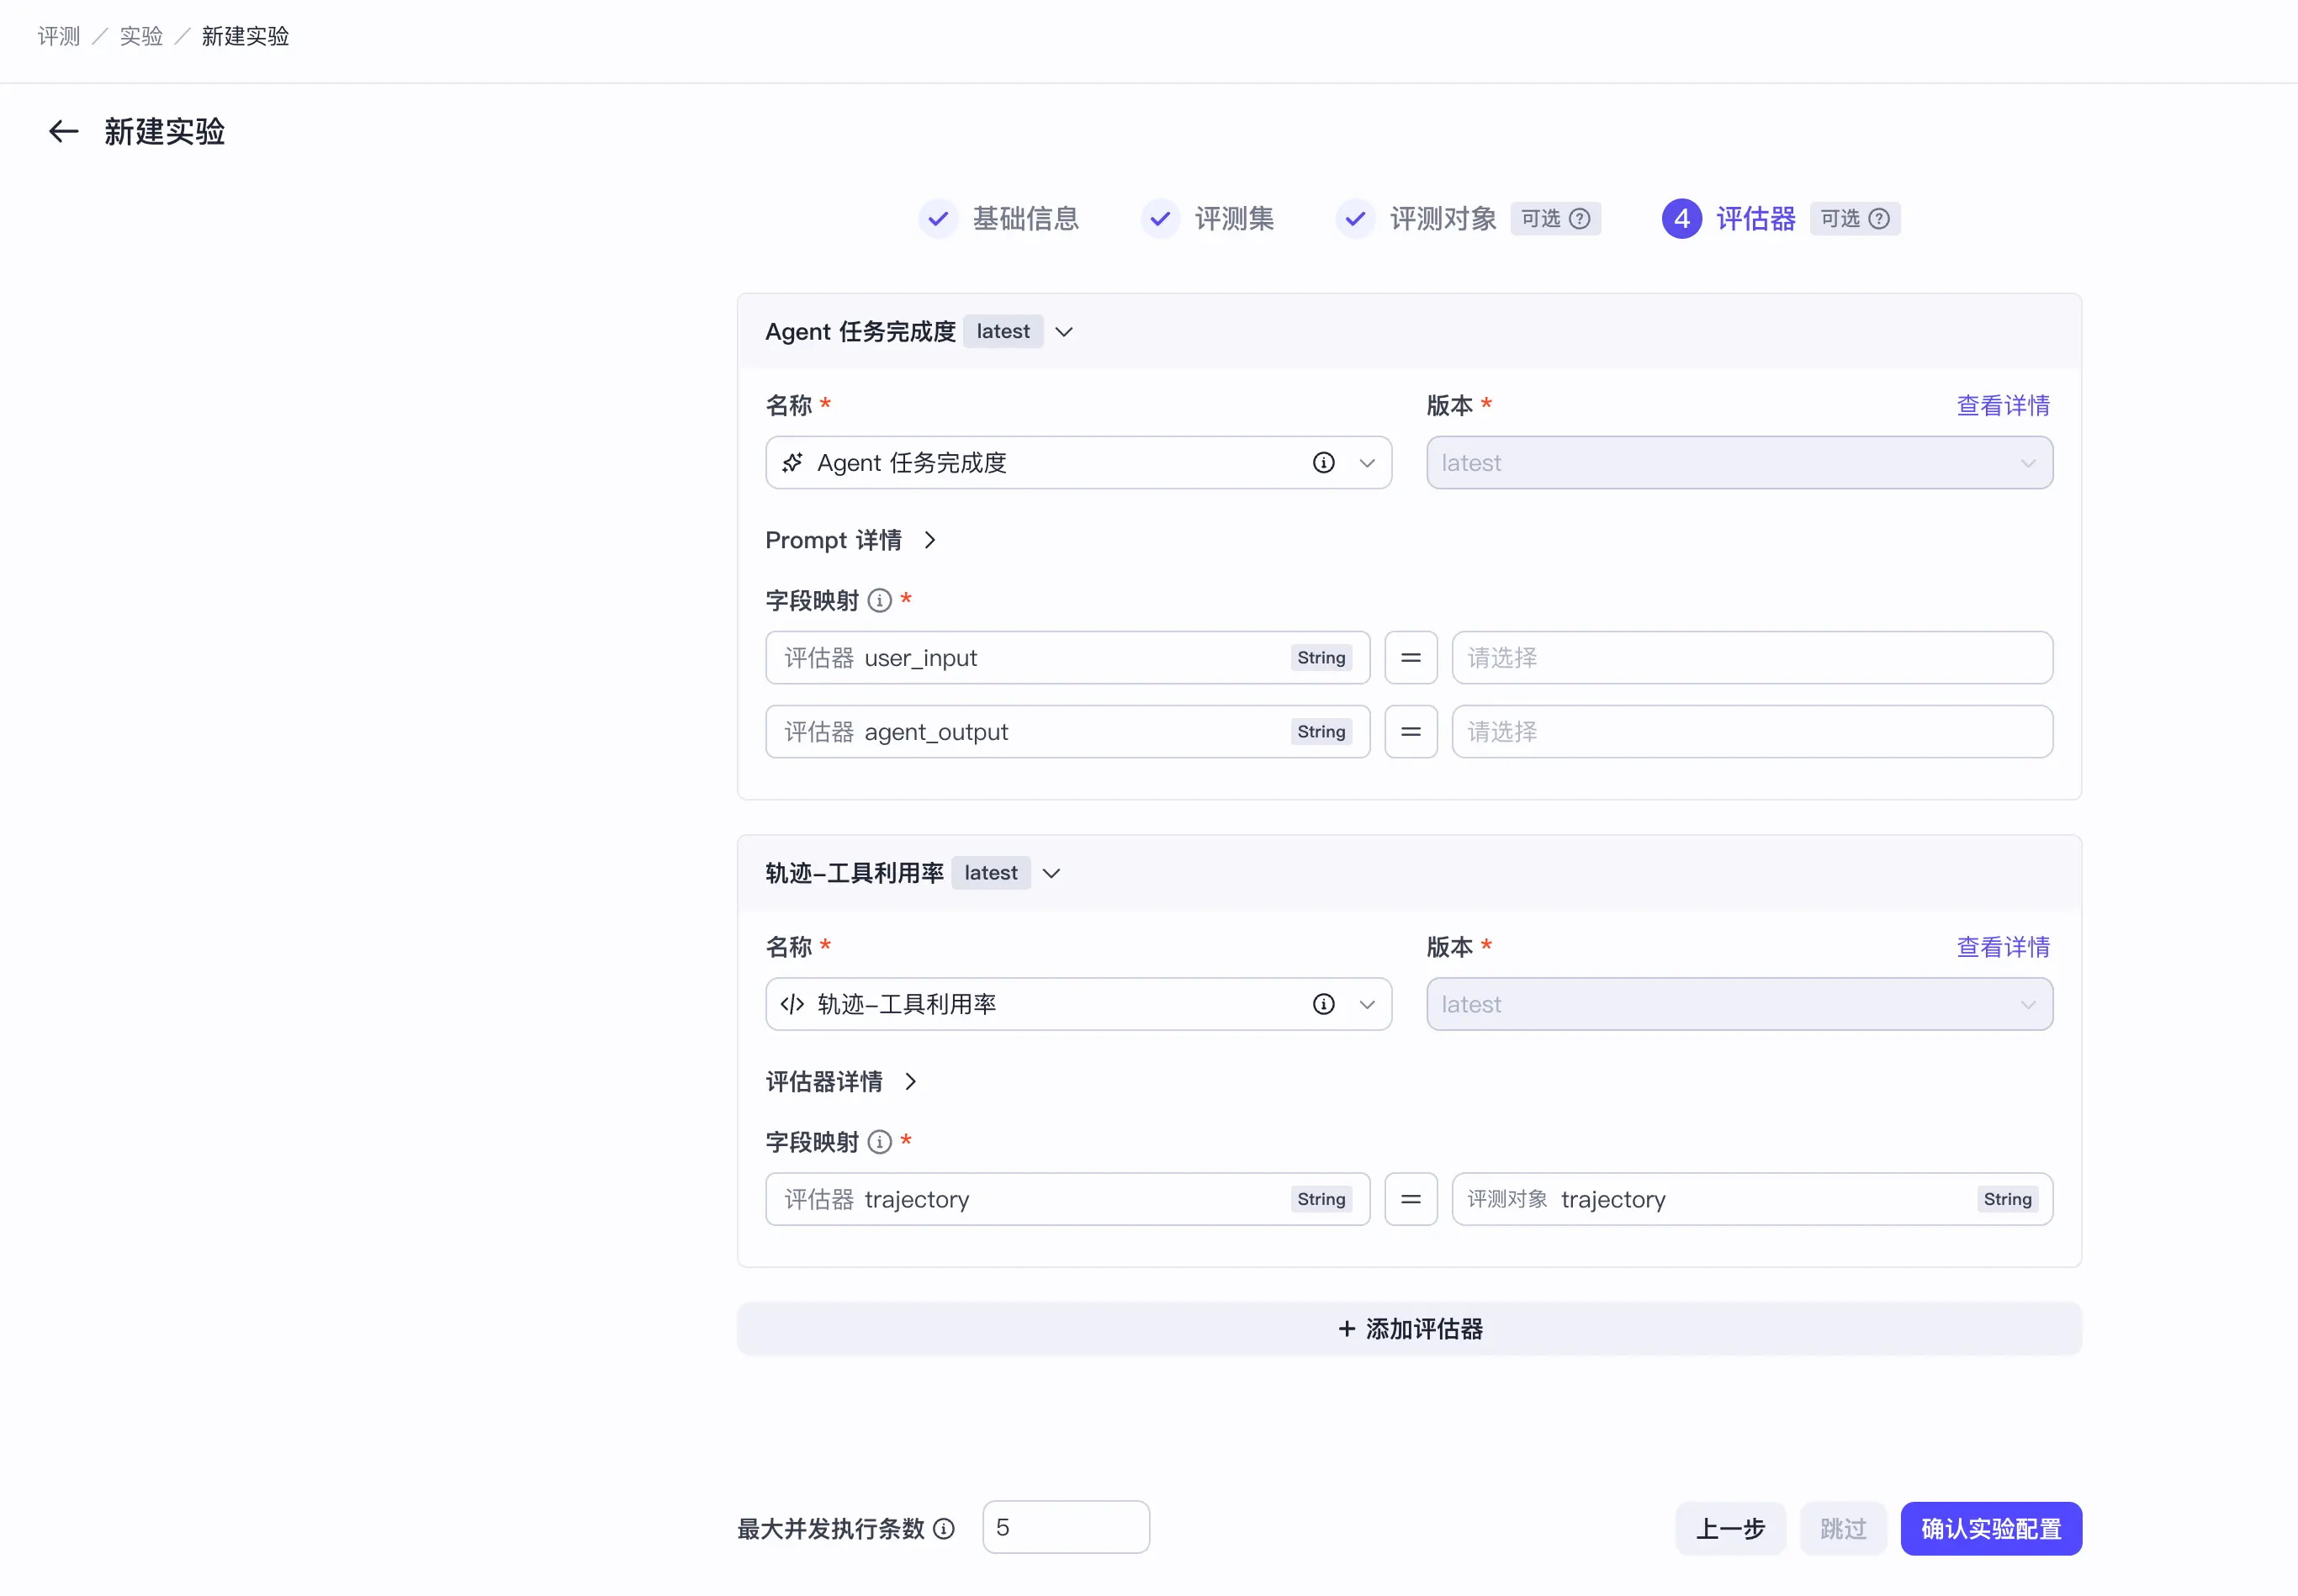2298x1596 pixels.
Task: Click the latest tag in 轨迹-工具利用率 header
Action: tap(991, 873)
